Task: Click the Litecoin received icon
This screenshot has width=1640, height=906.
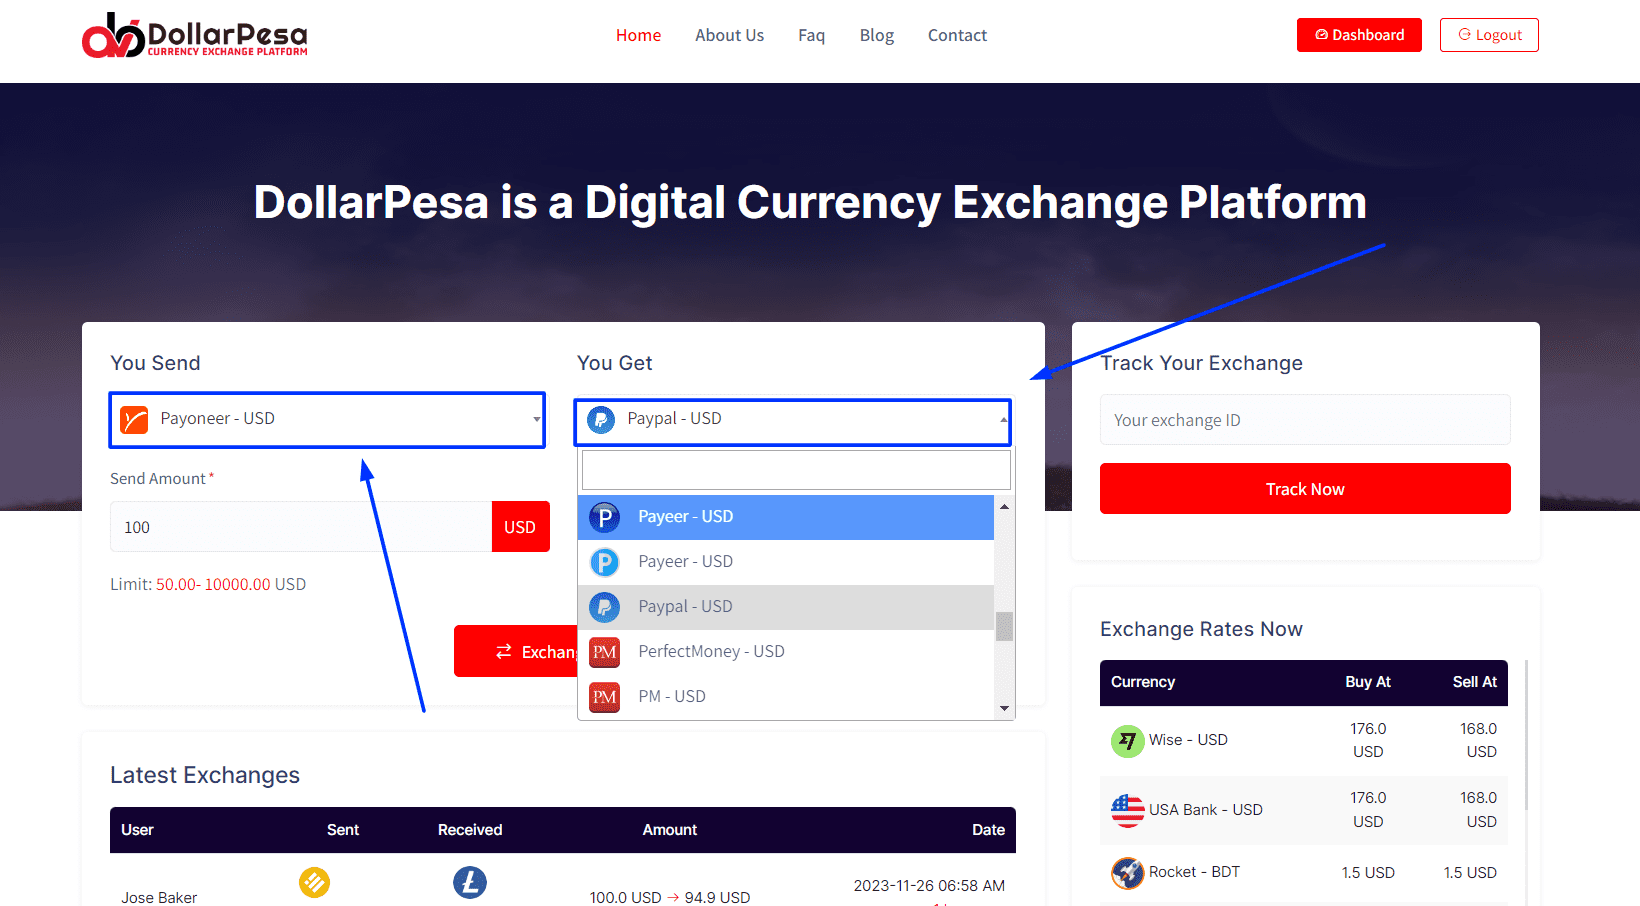Action: point(469,882)
